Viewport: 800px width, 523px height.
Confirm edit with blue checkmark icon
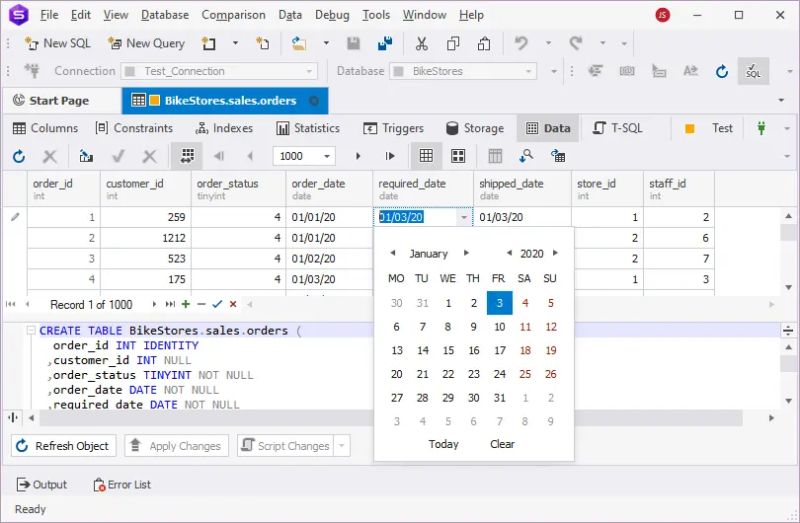(x=217, y=304)
